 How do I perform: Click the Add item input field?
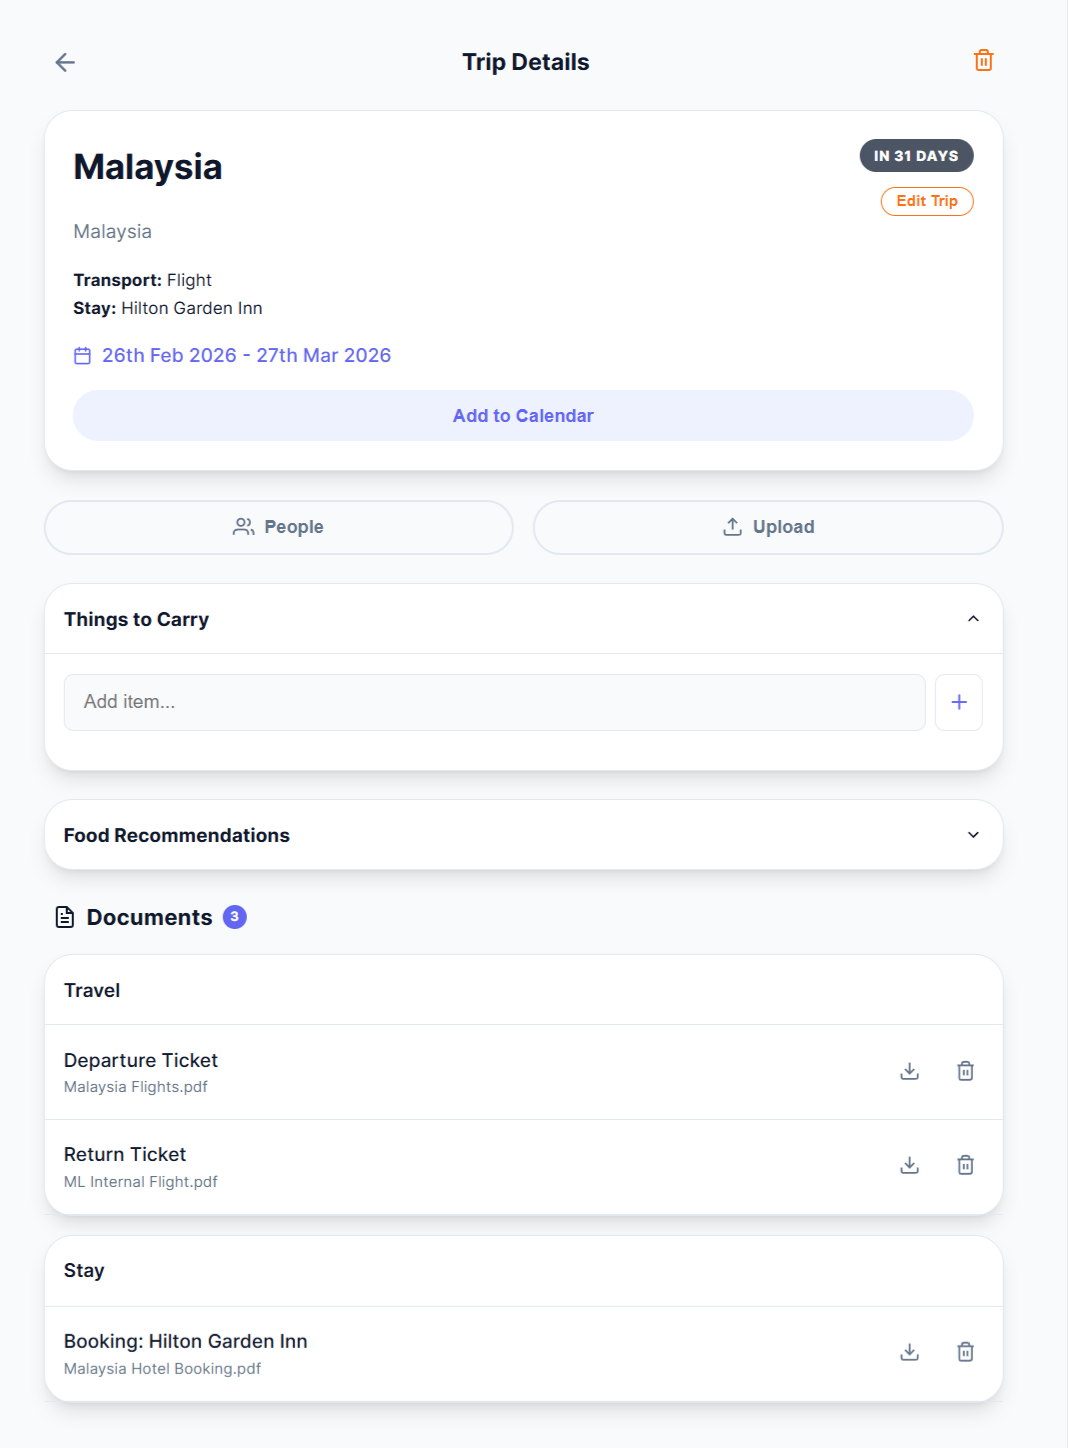click(x=494, y=702)
